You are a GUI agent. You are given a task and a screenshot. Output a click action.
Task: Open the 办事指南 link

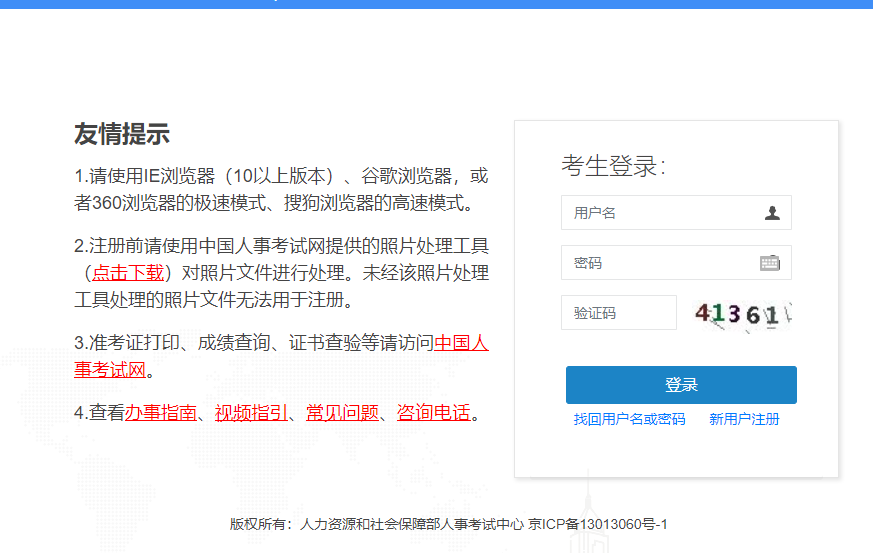[x=161, y=412]
